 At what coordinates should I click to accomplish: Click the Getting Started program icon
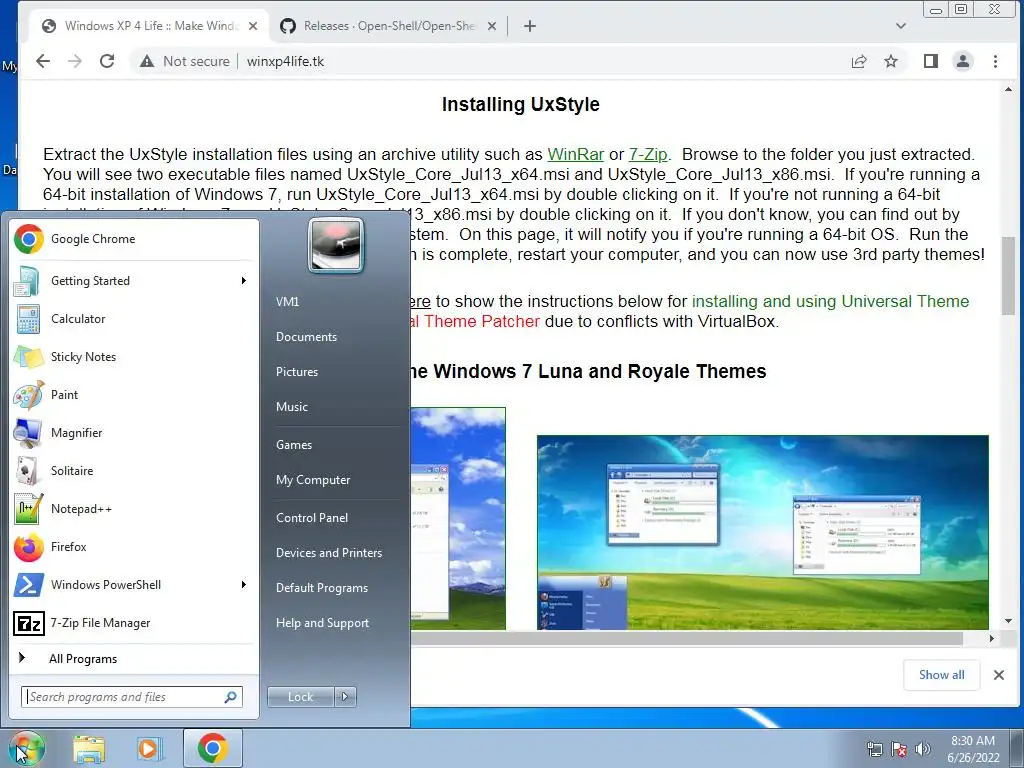27,281
